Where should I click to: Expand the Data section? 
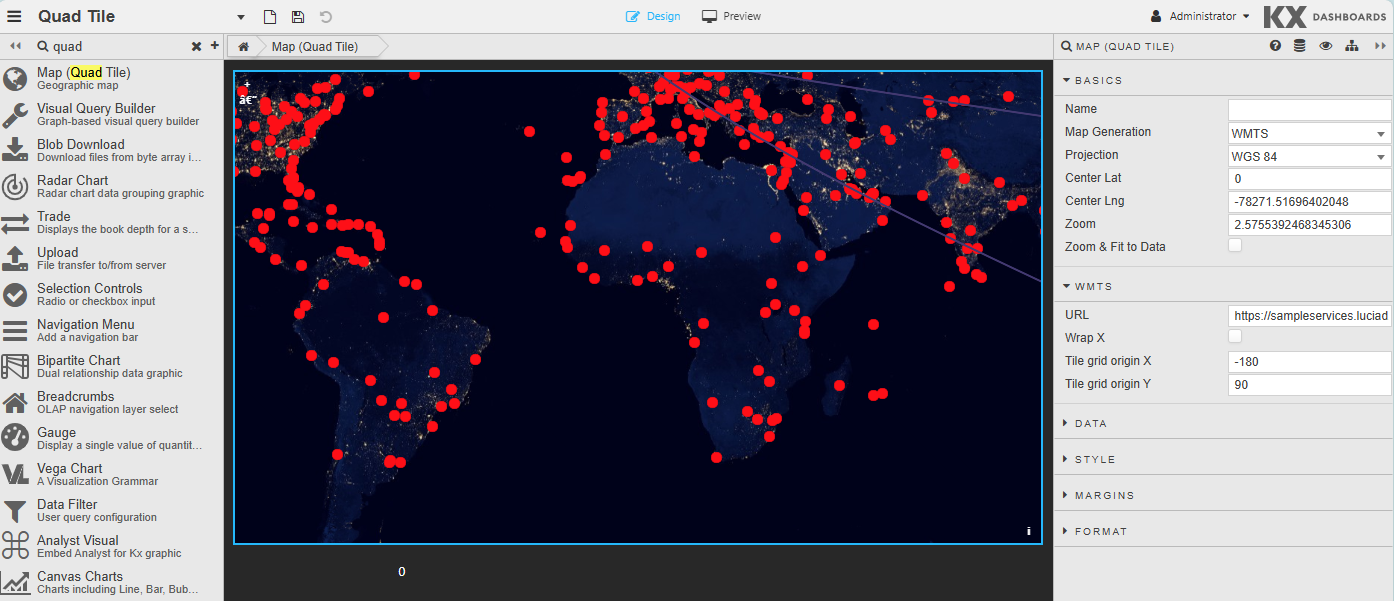(1090, 423)
